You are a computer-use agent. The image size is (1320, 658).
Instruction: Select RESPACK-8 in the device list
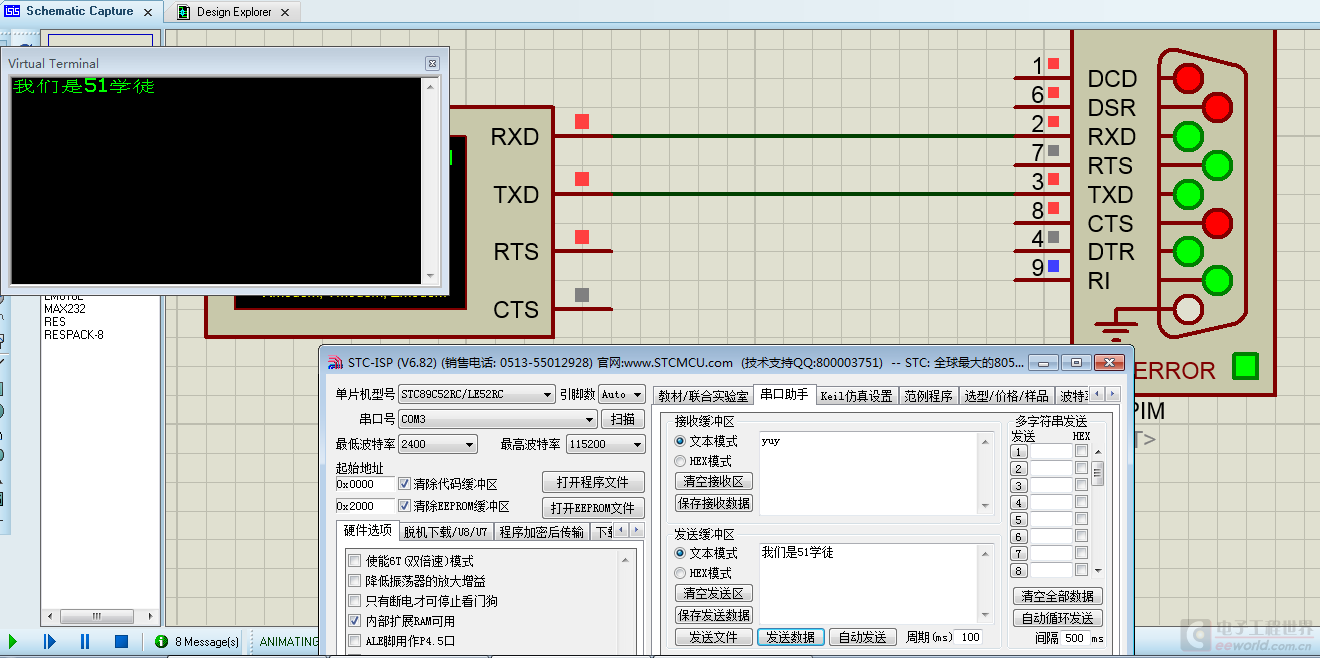[73, 335]
